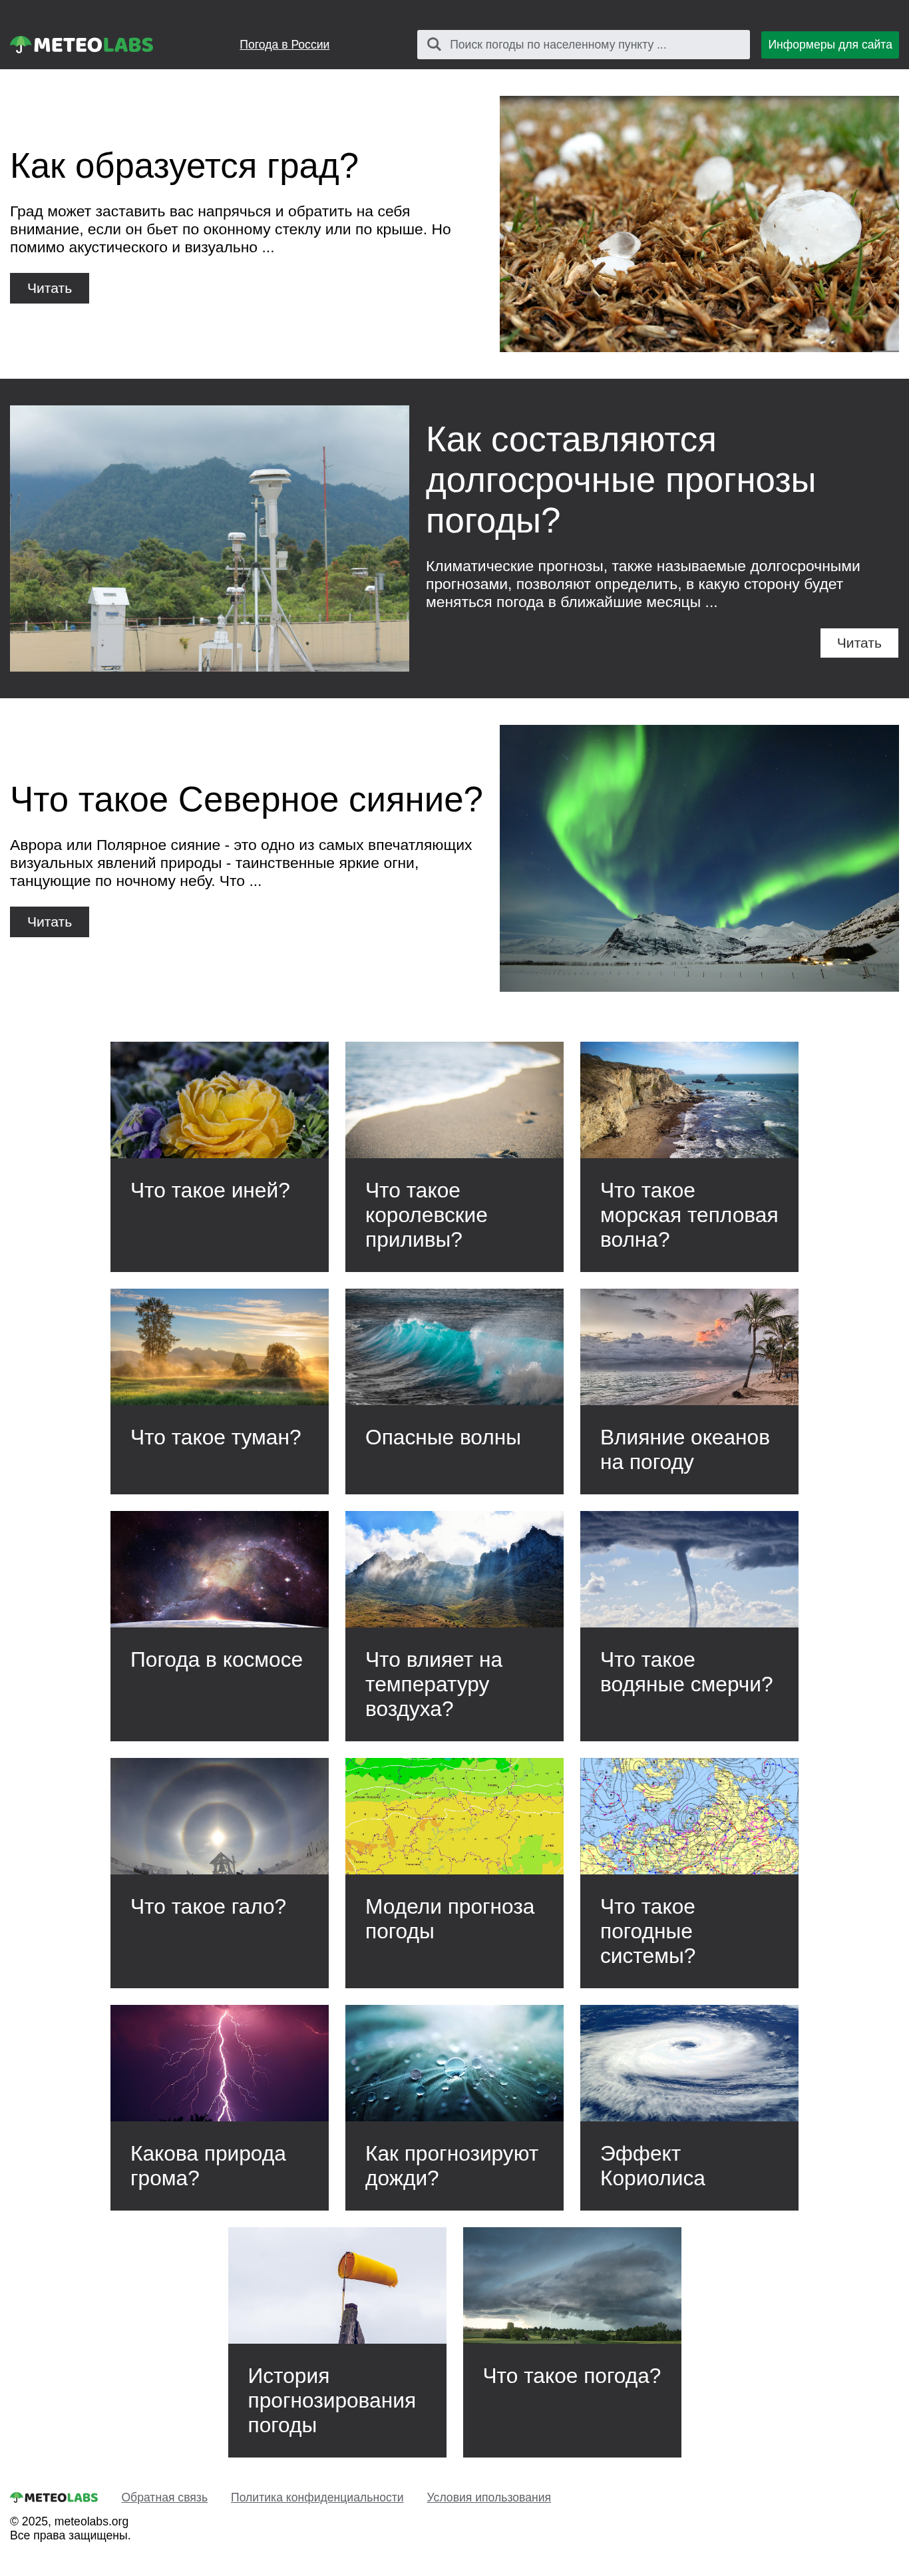Click the "Информеры для сайта" button
This screenshot has height=2576, width=909.
coord(830,44)
